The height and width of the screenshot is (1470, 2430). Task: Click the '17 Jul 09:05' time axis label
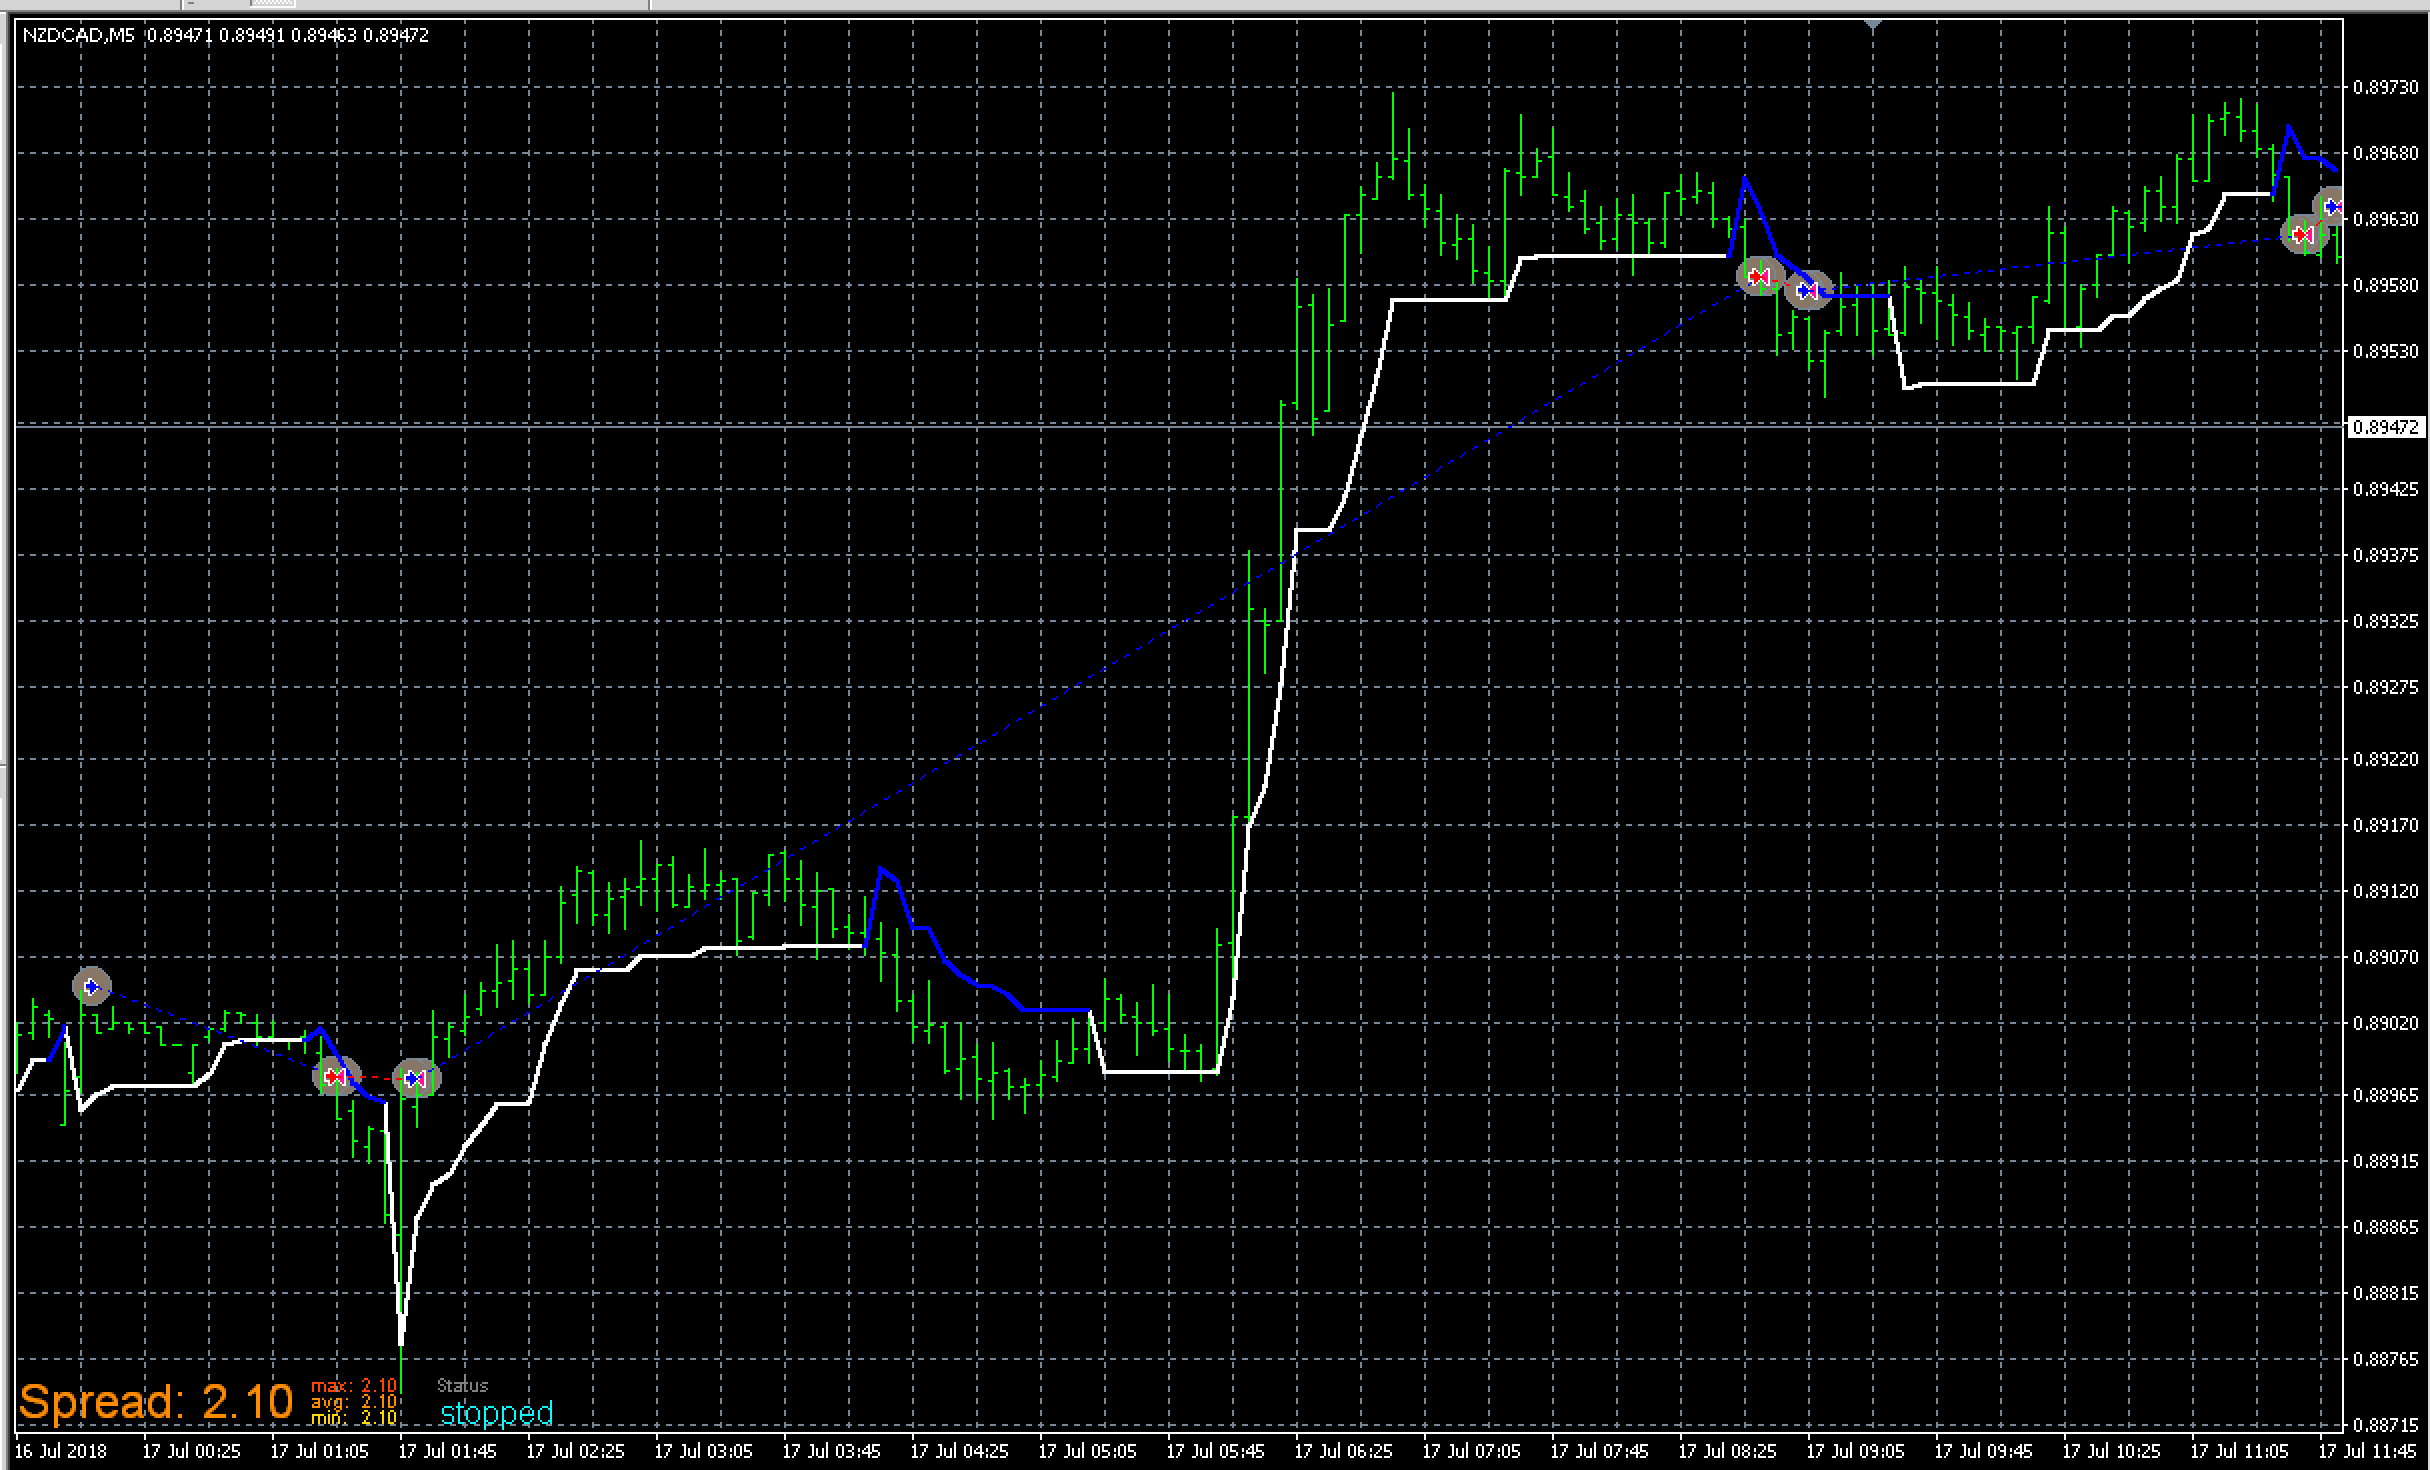1855,1451
